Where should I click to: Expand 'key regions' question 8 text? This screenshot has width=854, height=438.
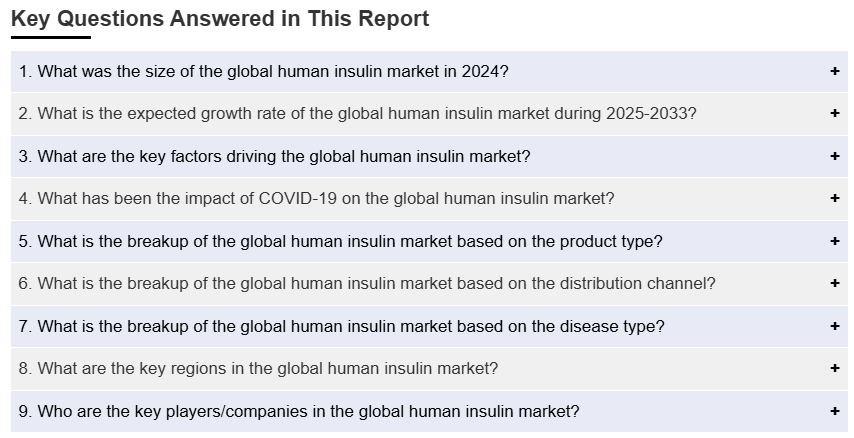pos(258,369)
